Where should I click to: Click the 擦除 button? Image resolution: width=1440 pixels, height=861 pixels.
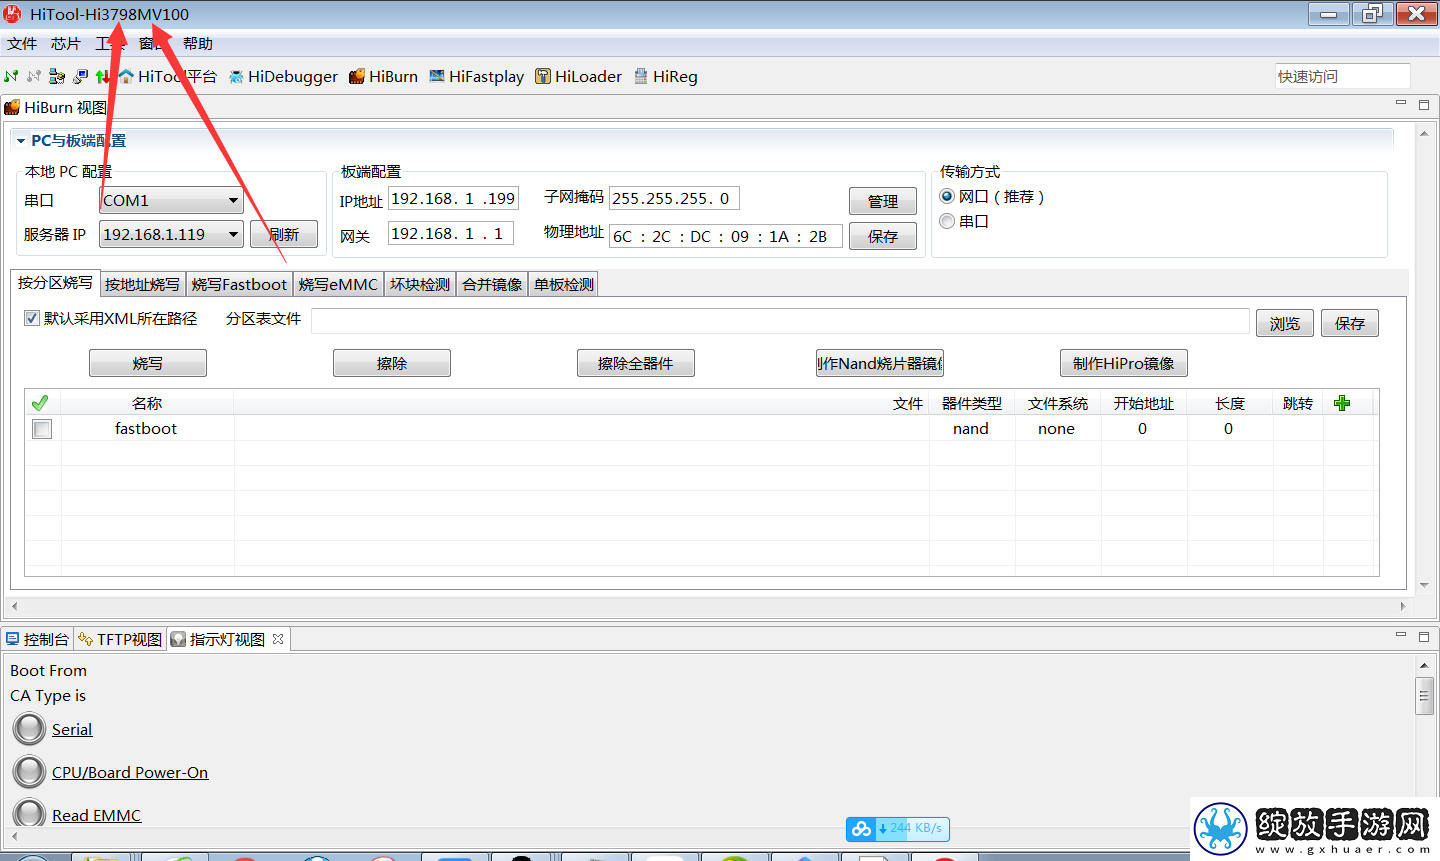(x=392, y=363)
